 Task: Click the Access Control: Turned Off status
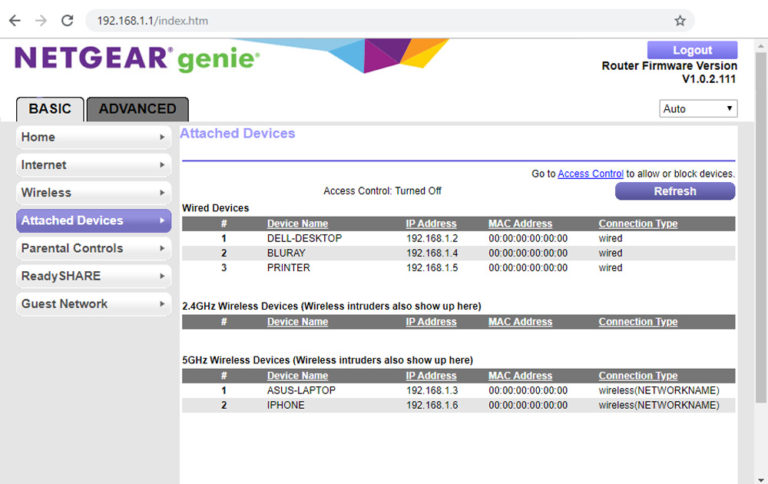pos(382,191)
